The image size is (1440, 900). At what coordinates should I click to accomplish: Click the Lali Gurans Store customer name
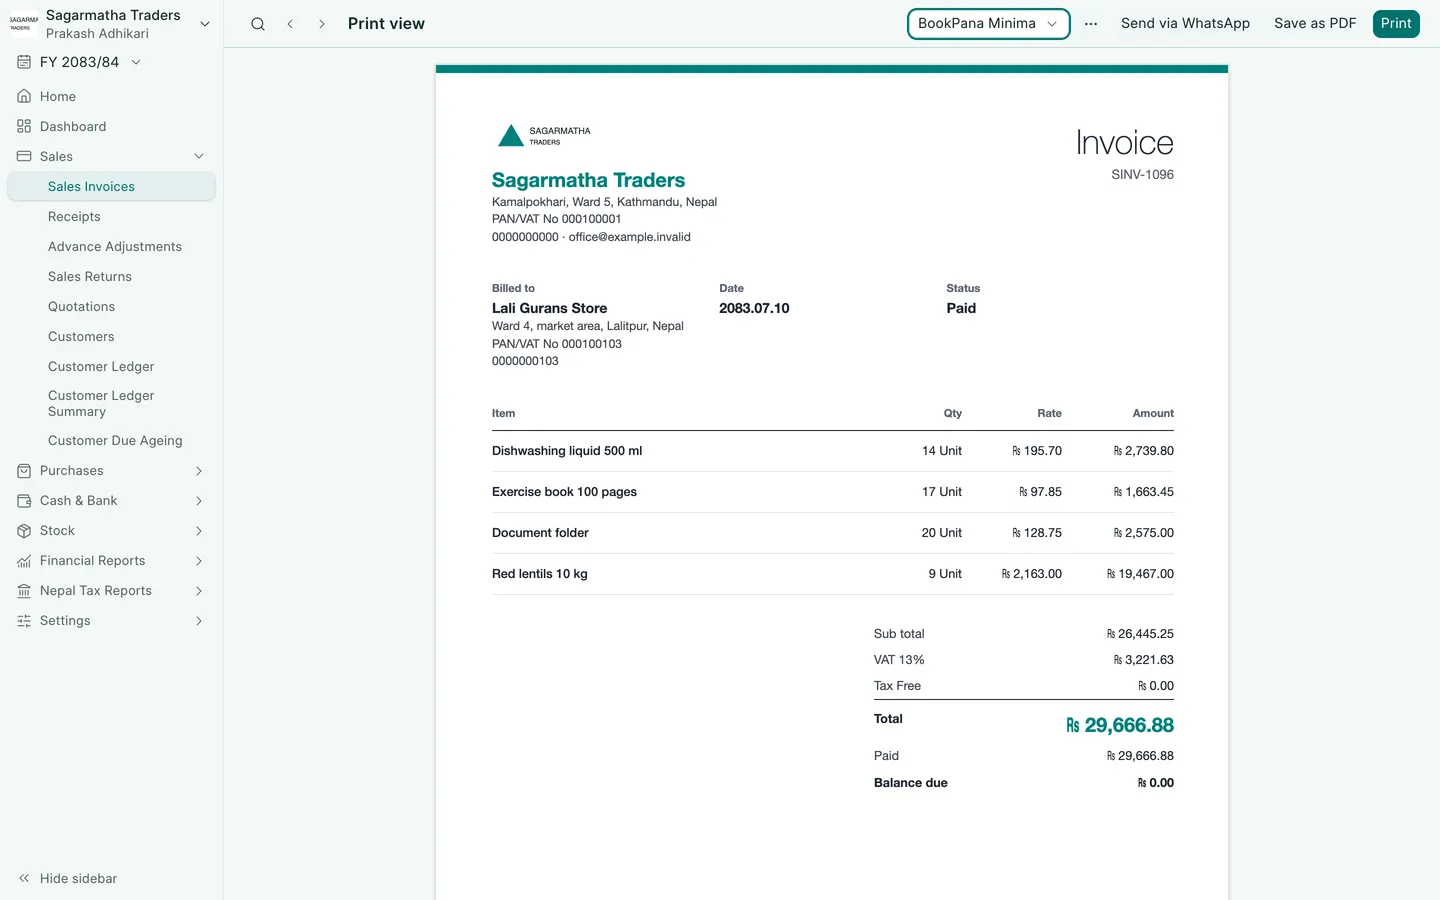pos(549,308)
